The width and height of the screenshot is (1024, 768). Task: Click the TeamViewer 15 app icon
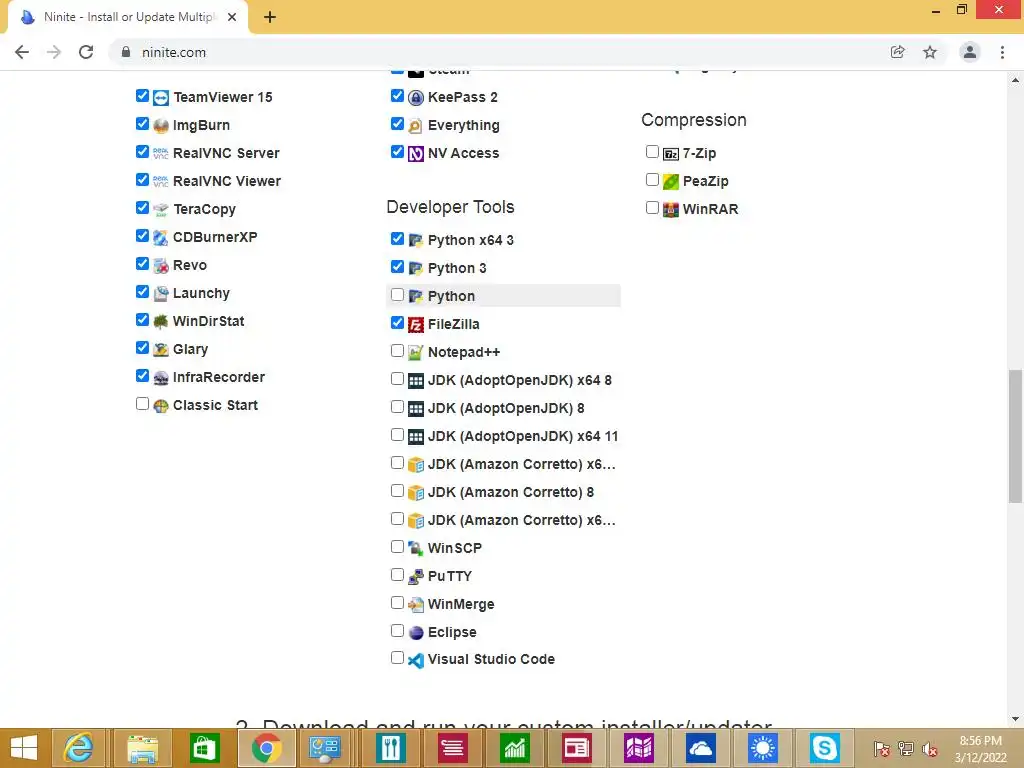(x=161, y=98)
